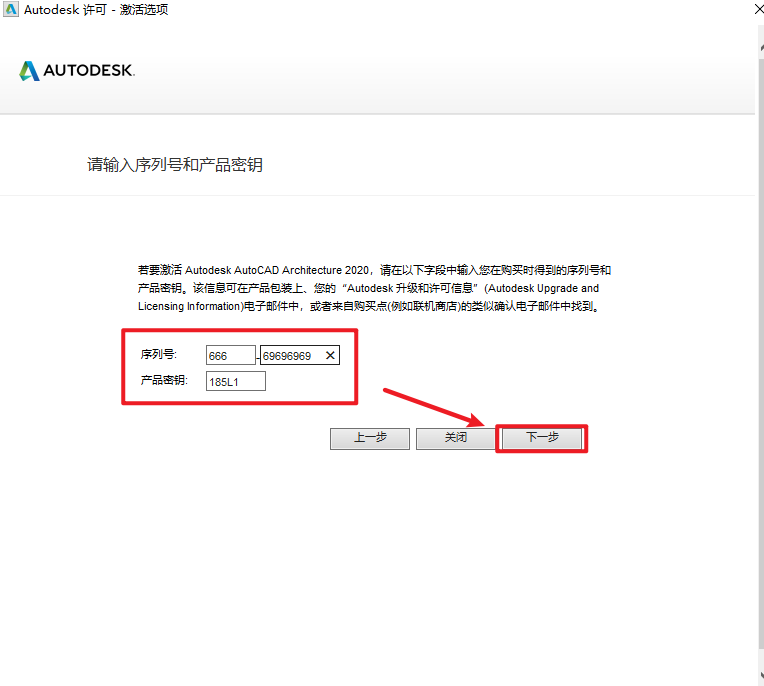
Task: Click the 产品密钥 label
Action: click(x=165, y=381)
